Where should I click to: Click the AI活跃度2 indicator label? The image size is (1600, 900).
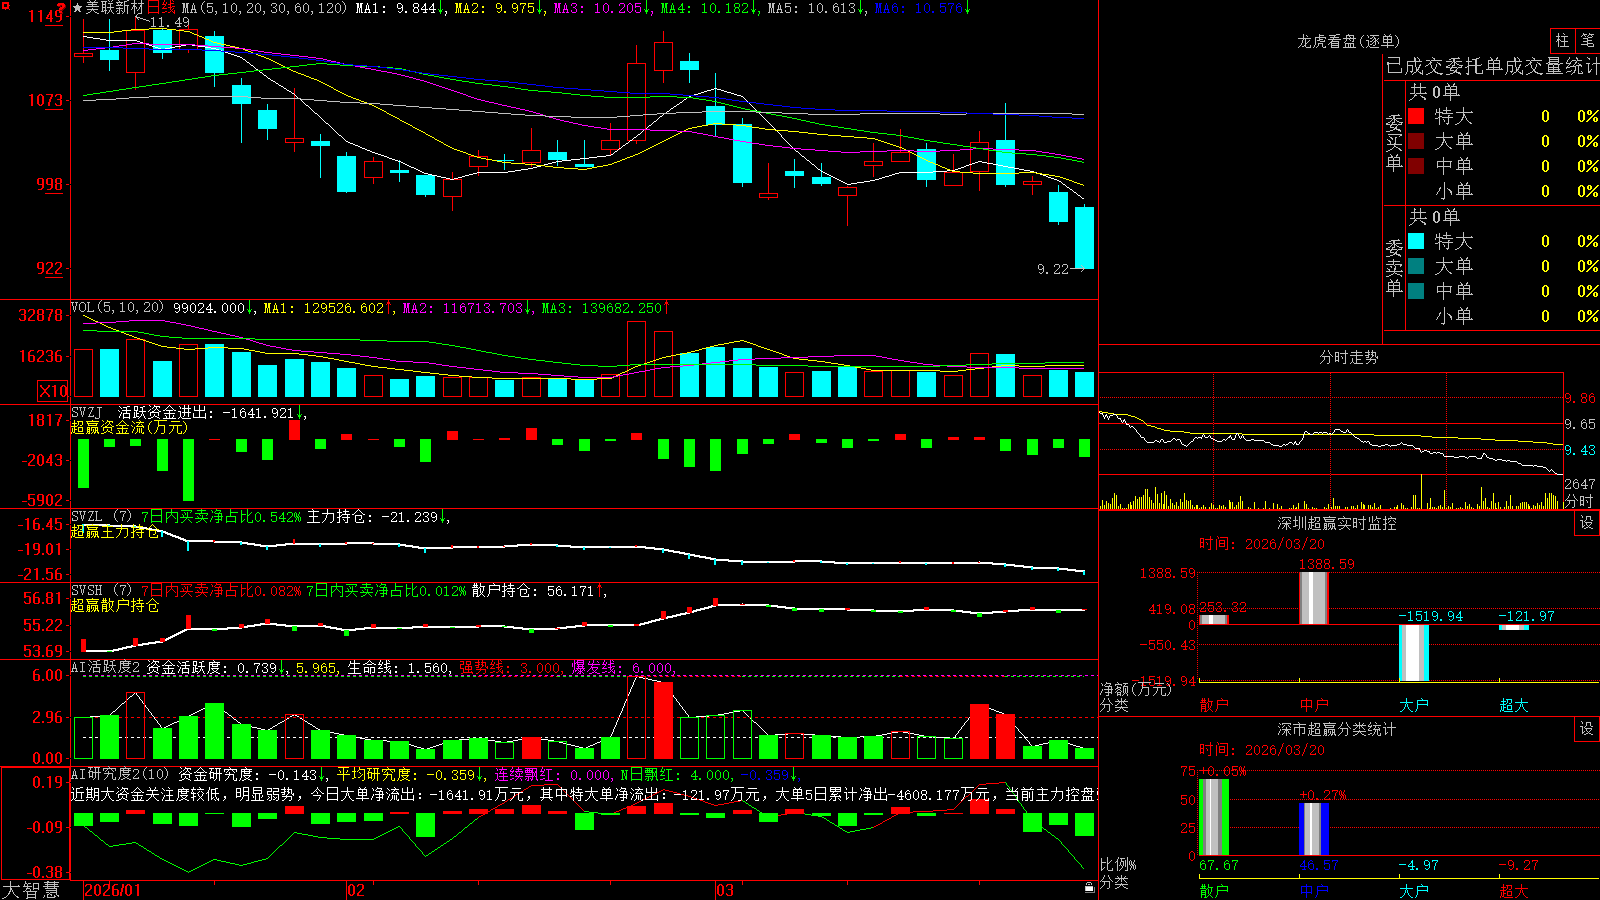(x=106, y=668)
